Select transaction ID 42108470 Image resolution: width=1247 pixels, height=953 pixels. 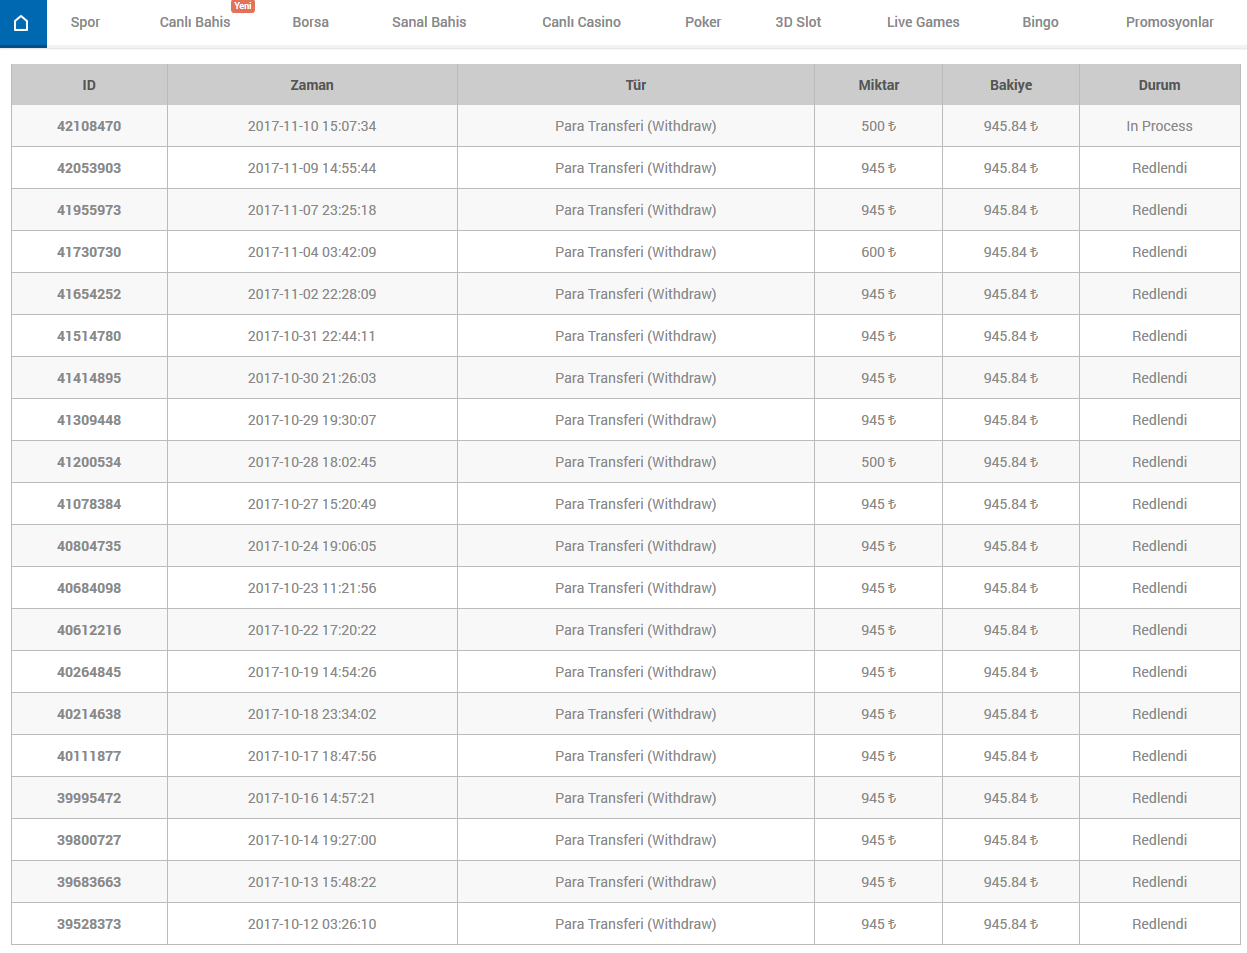point(89,126)
